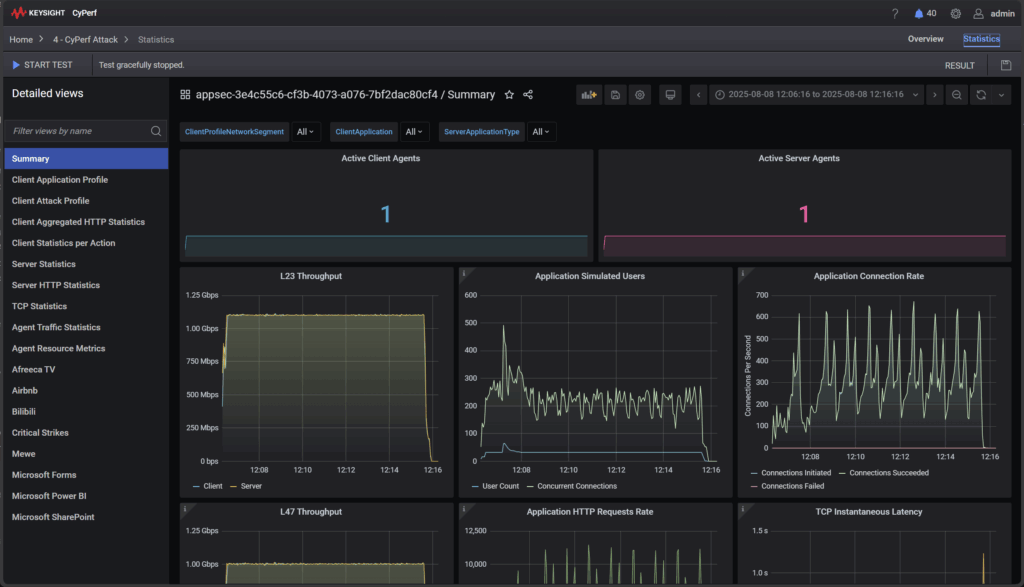
Task: Click the info icon on TCP Instantaneous Latency panel
Action: [743, 509]
